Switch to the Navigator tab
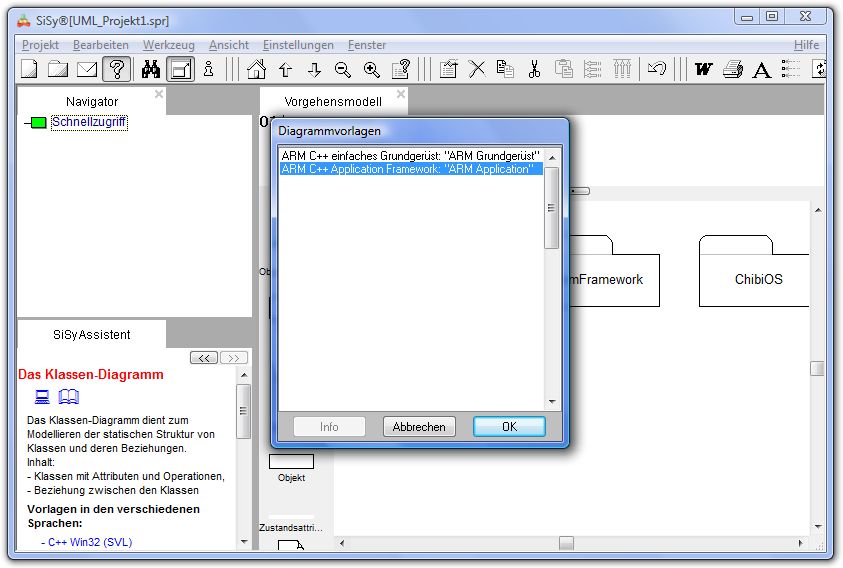The width and height of the screenshot is (843, 568). coord(92,102)
